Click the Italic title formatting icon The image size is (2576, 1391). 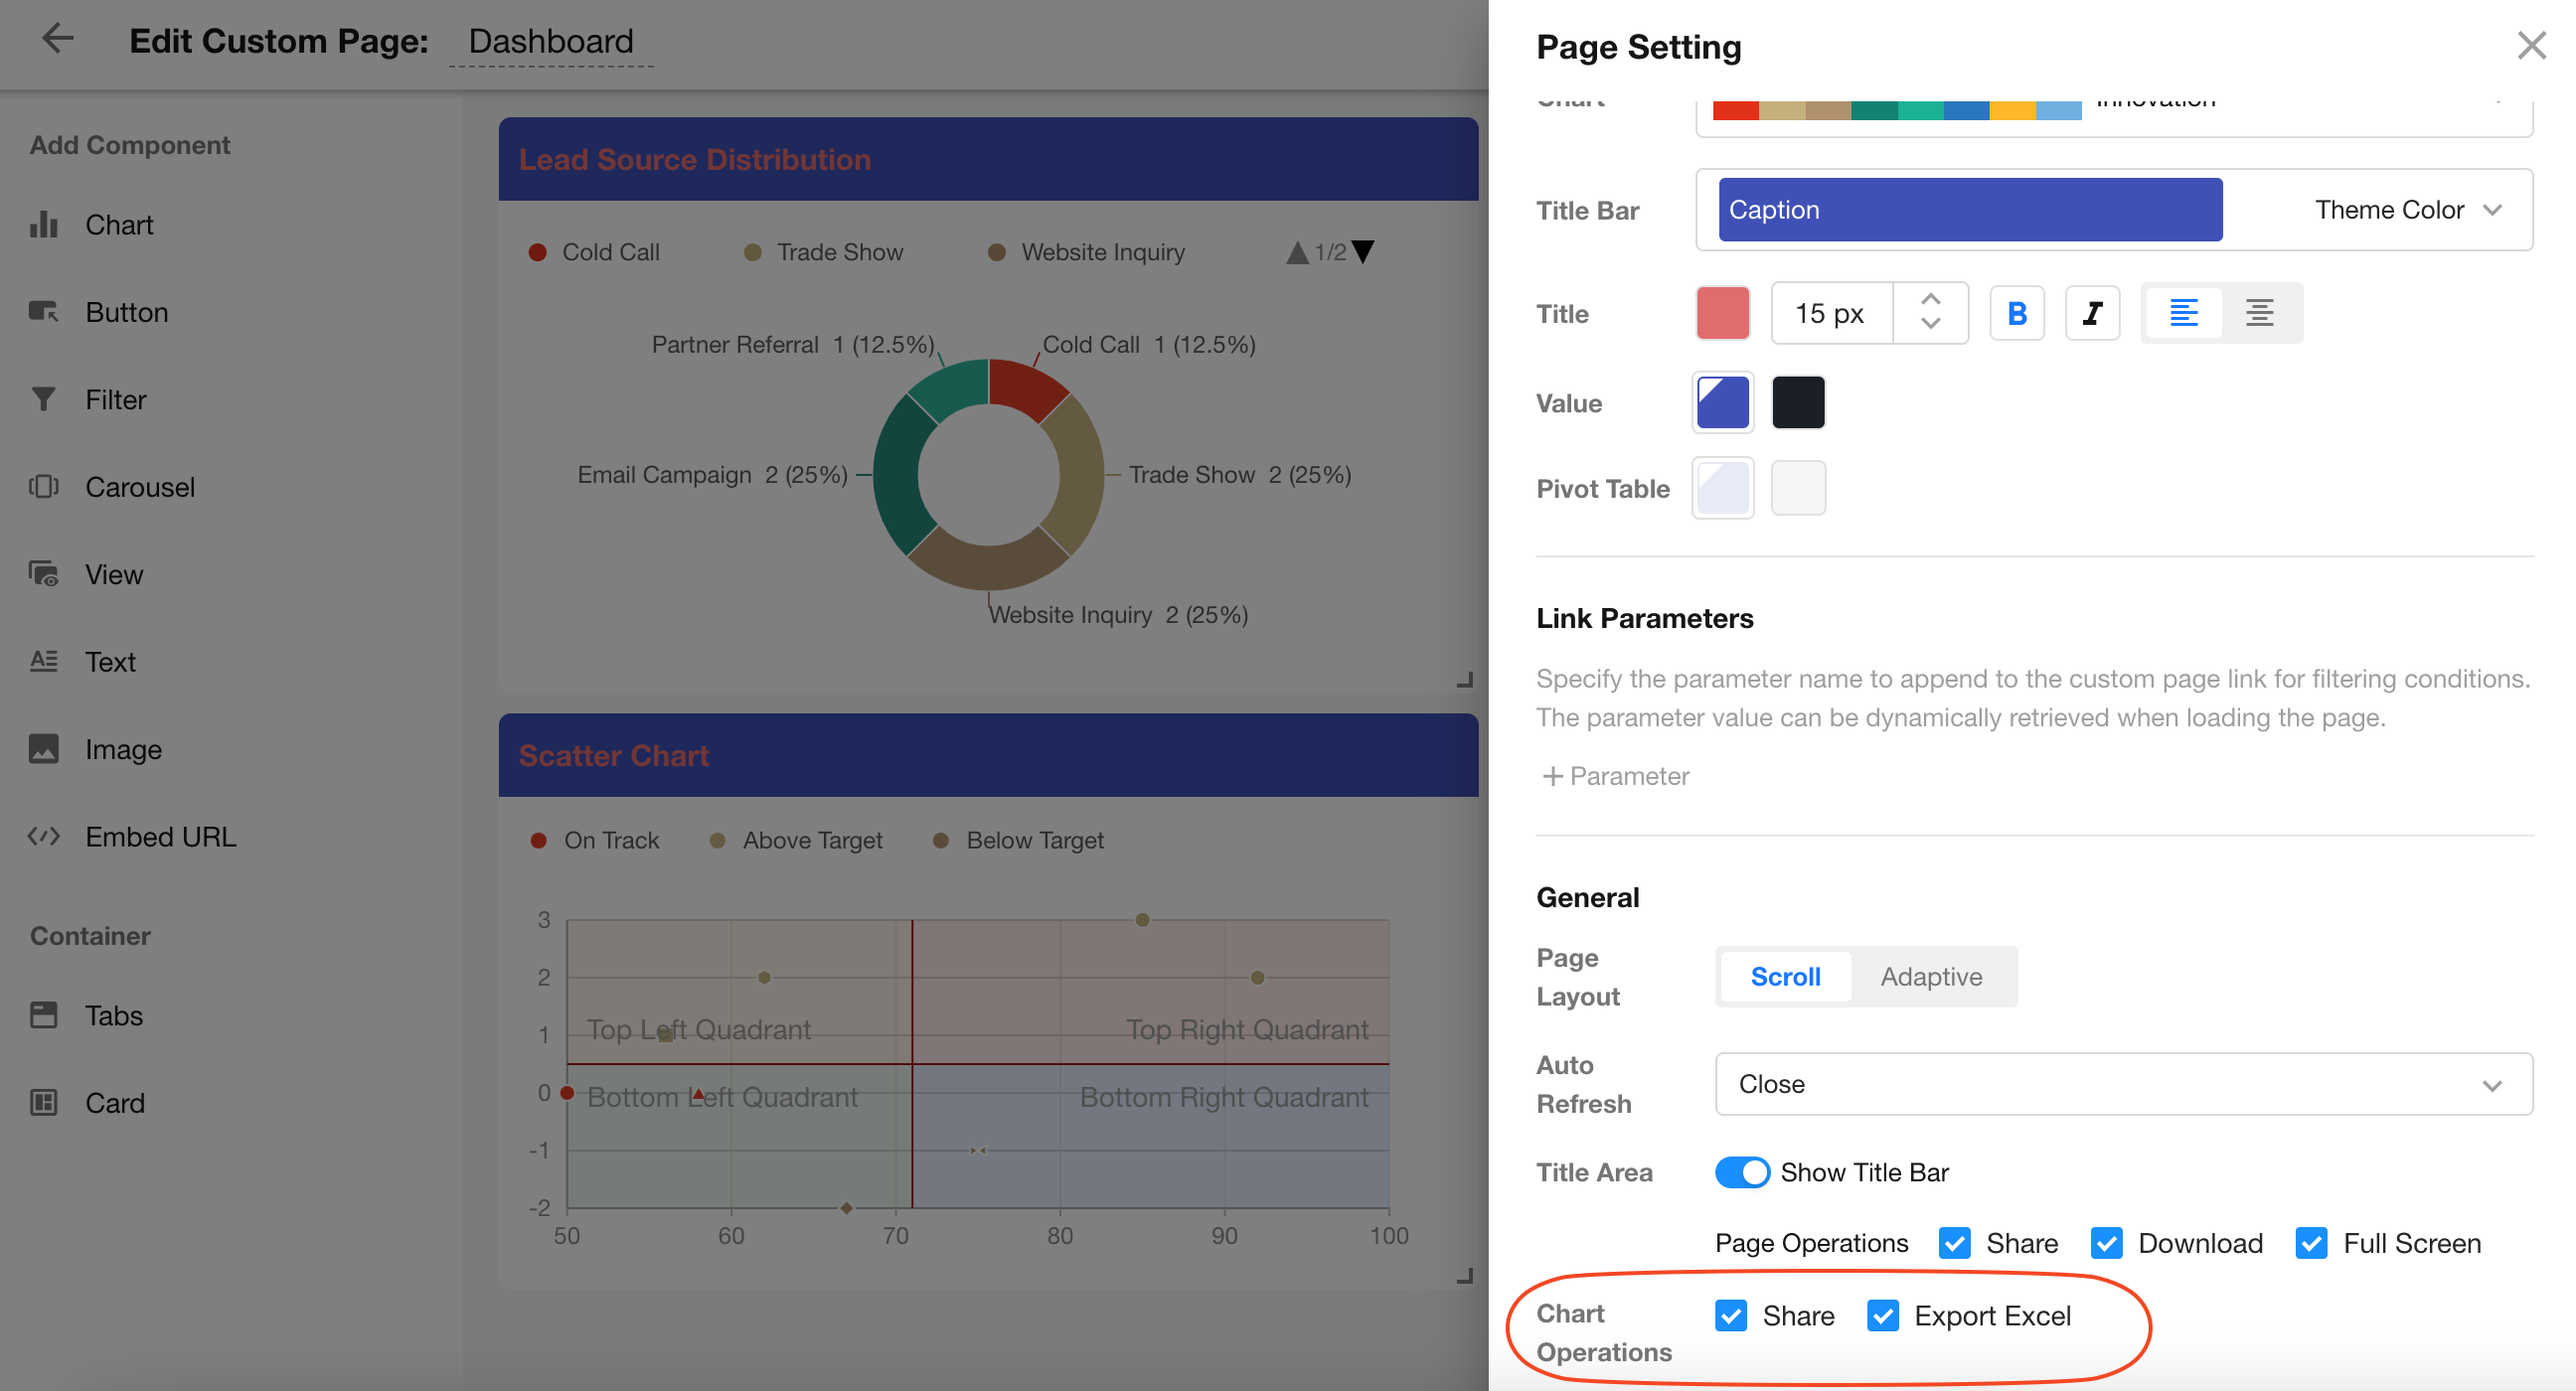[x=2091, y=314]
